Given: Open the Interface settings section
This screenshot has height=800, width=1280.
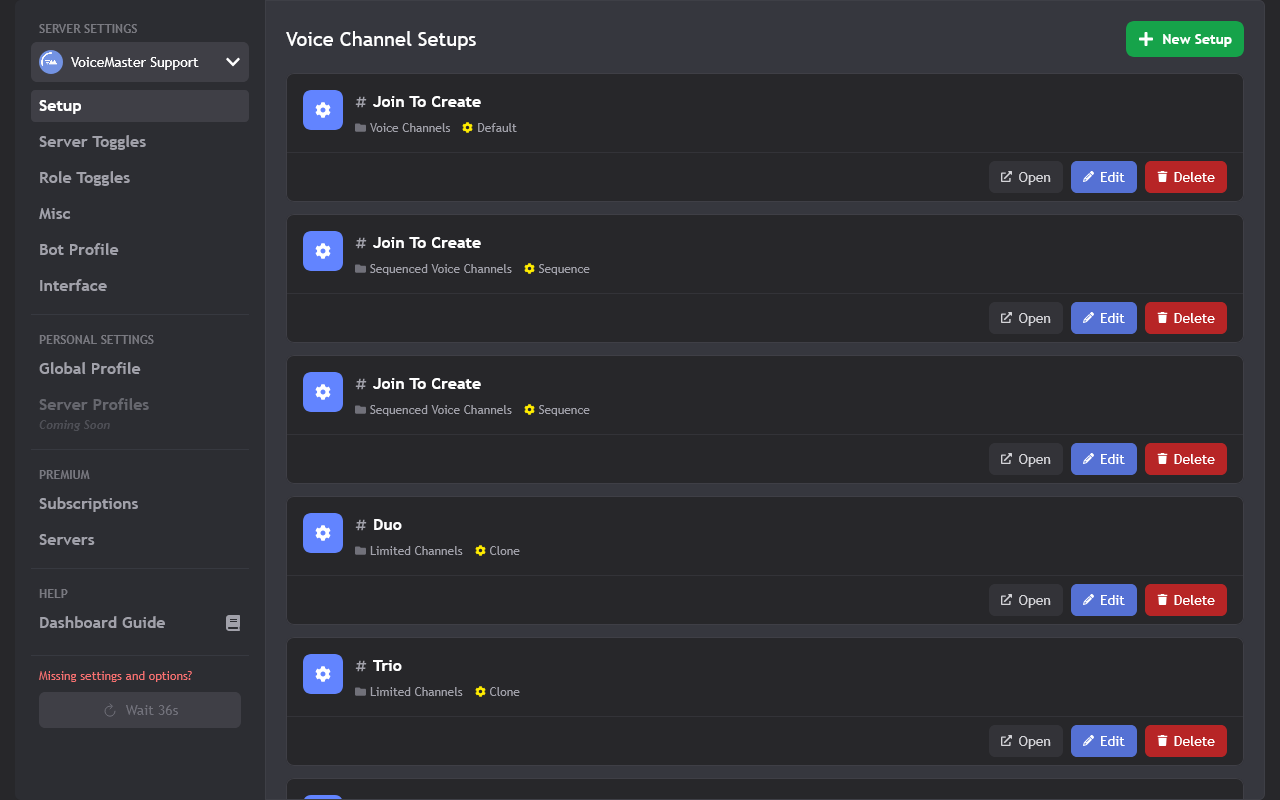Looking at the screenshot, I should click(73, 286).
